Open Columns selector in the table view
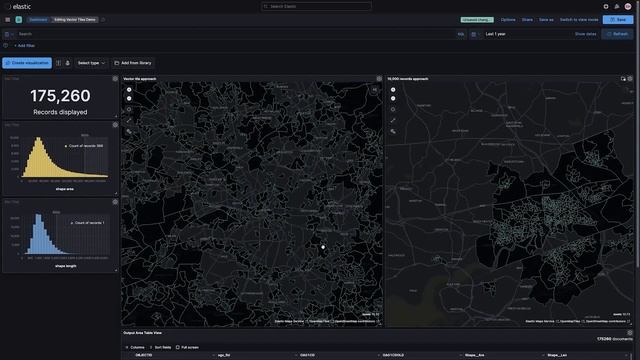Screen dimensions: 640x360 click(135, 347)
